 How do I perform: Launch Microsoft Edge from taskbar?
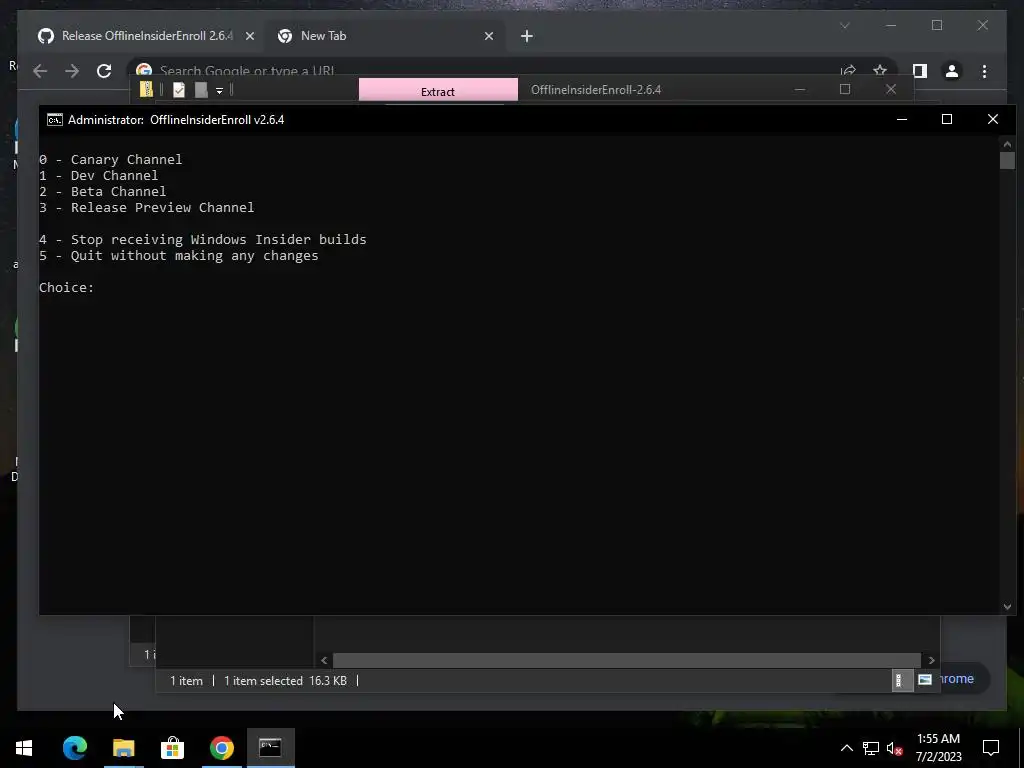[x=74, y=748]
